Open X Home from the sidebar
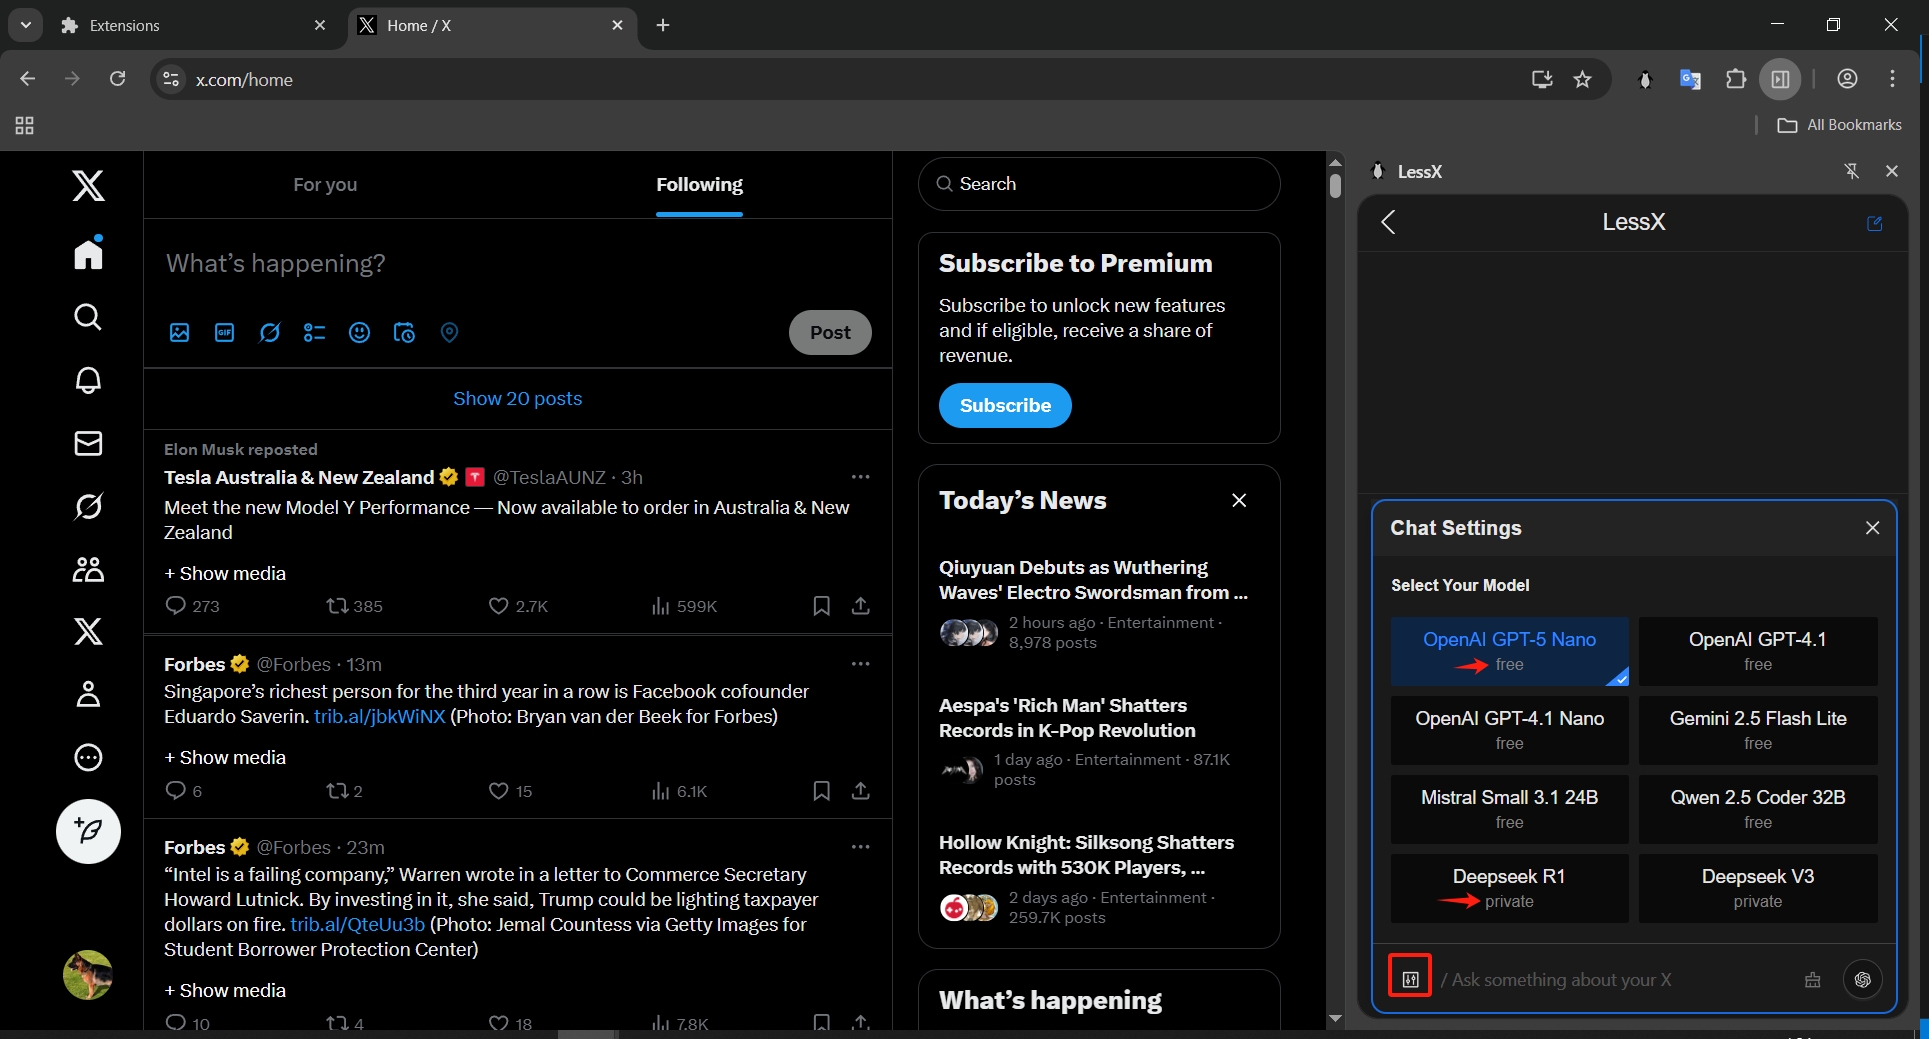 [88, 253]
